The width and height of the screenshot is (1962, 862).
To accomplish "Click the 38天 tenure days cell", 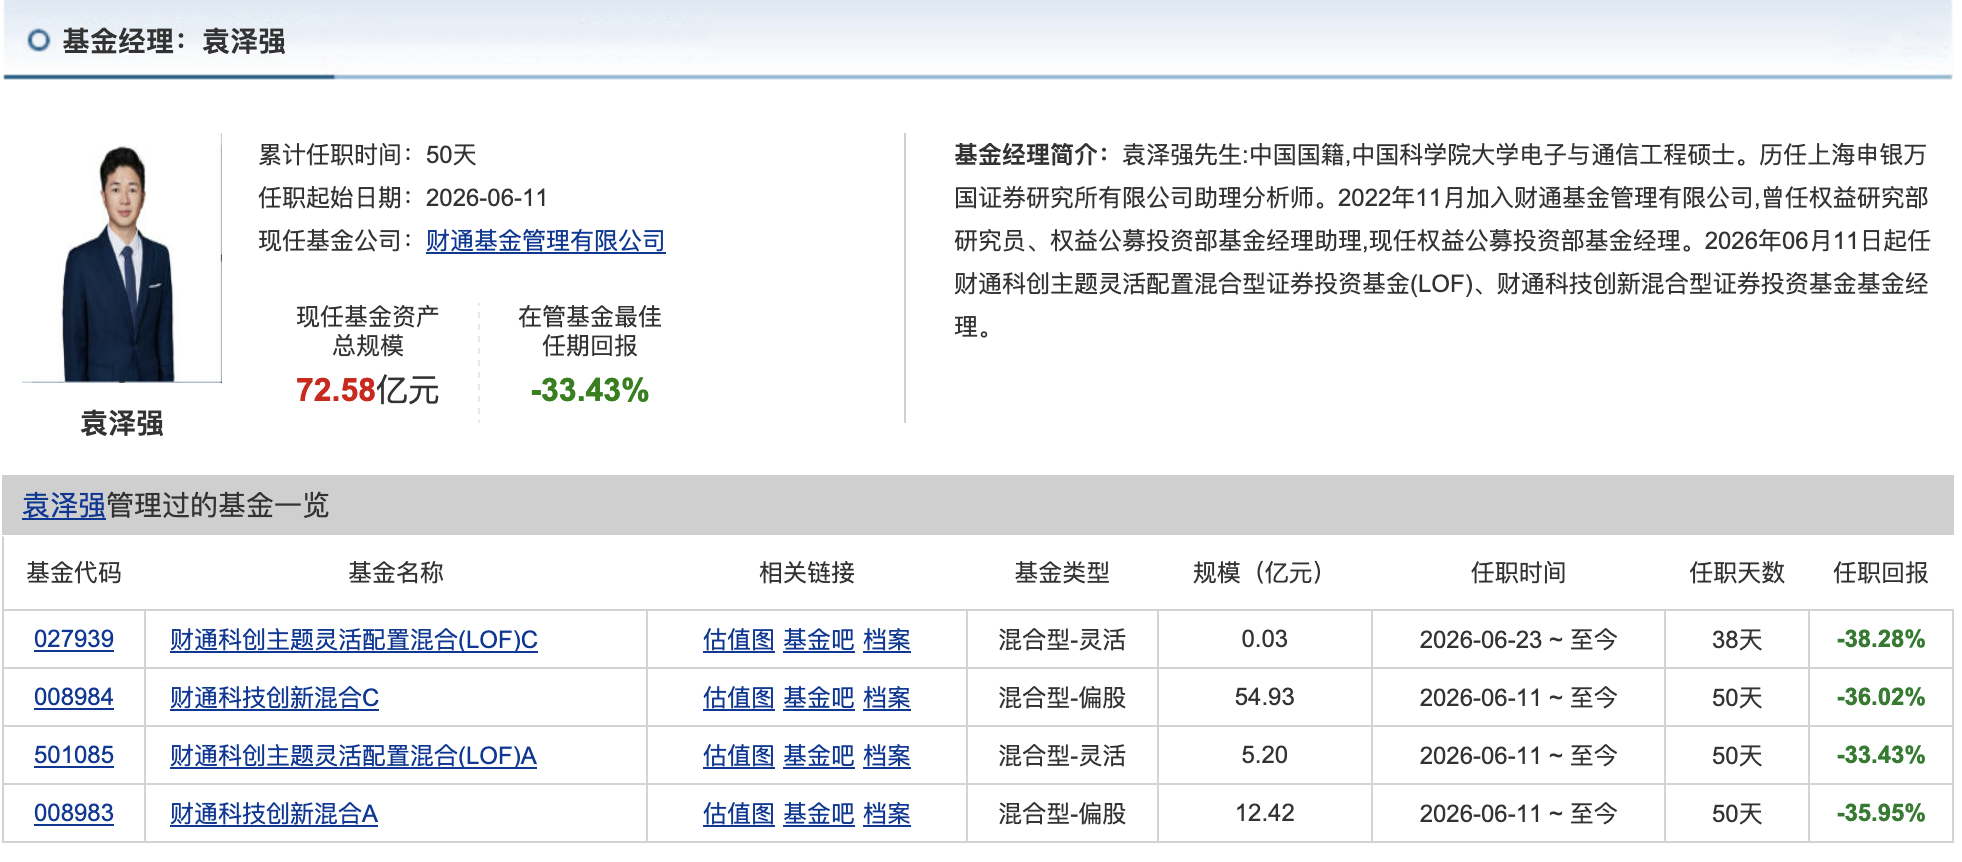I will click(x=1737, y=640).
